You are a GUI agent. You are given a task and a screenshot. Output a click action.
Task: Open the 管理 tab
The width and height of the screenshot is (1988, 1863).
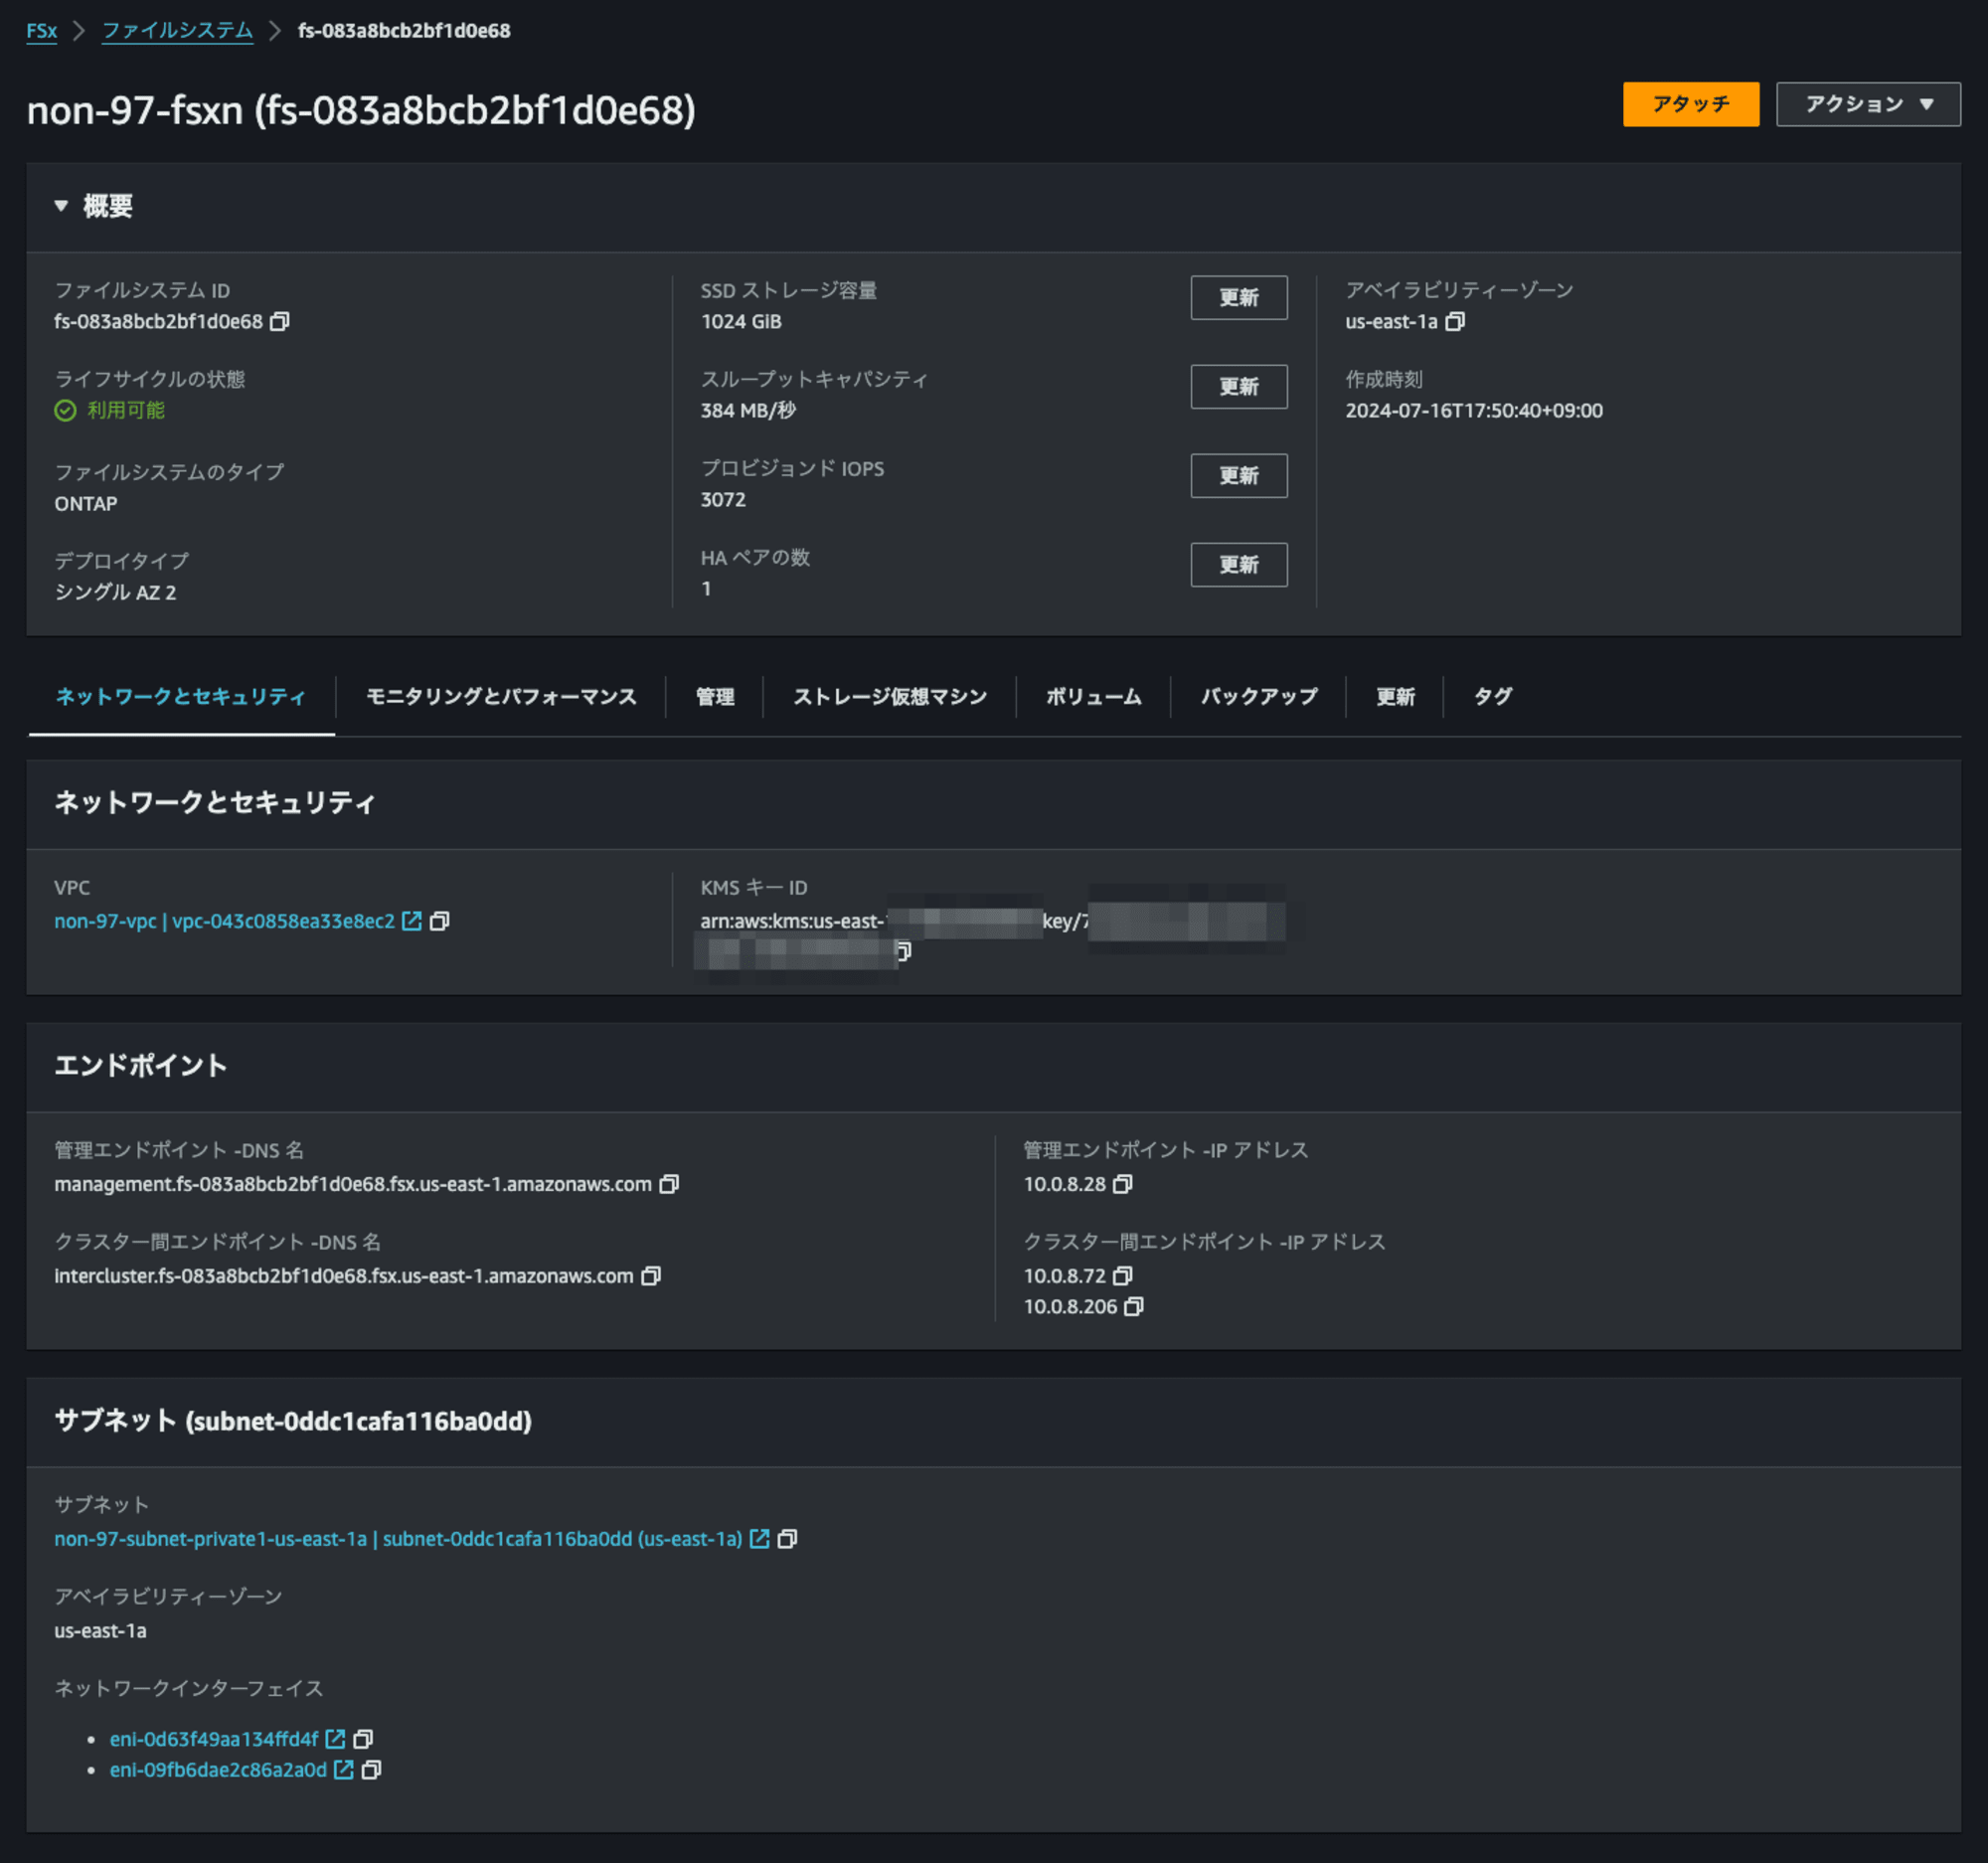click(715, 696)
